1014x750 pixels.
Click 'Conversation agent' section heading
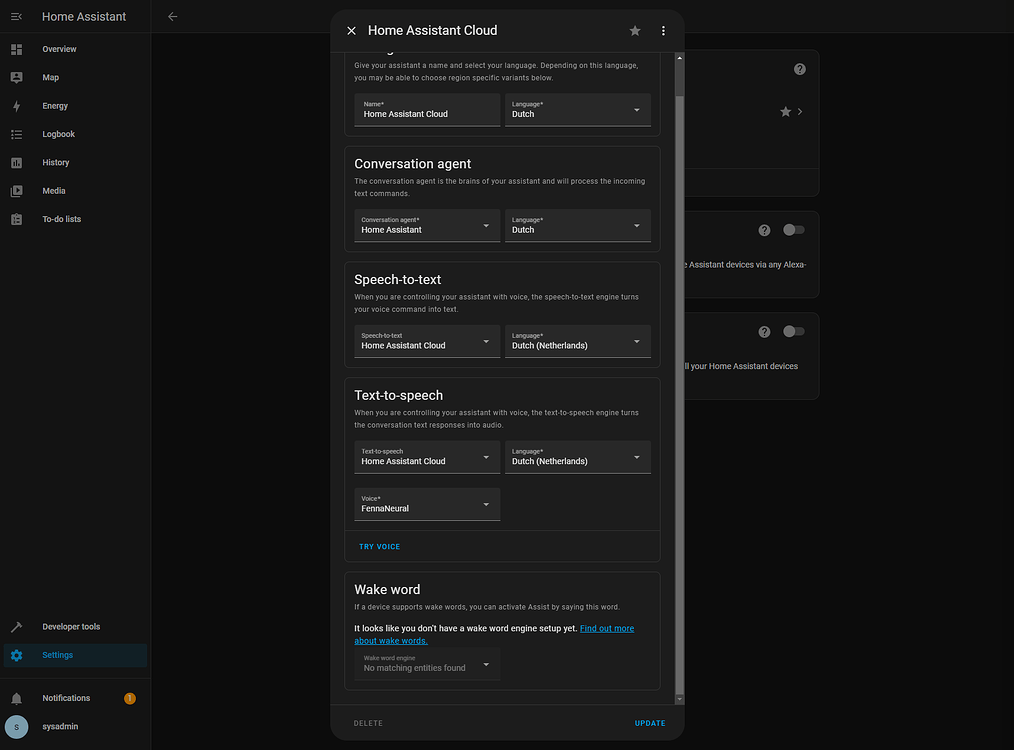tap(413, 164)
